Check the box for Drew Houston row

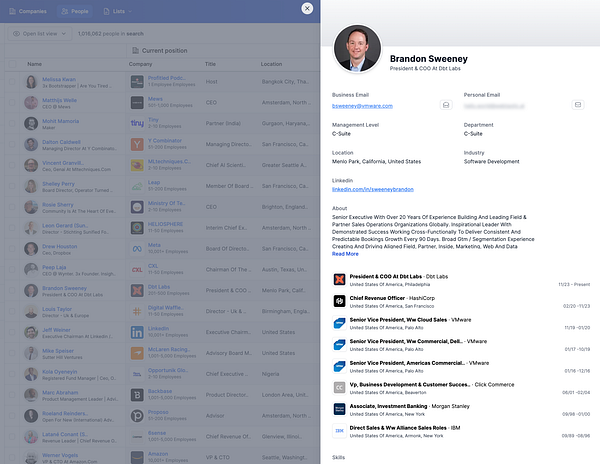coord(12,249)
